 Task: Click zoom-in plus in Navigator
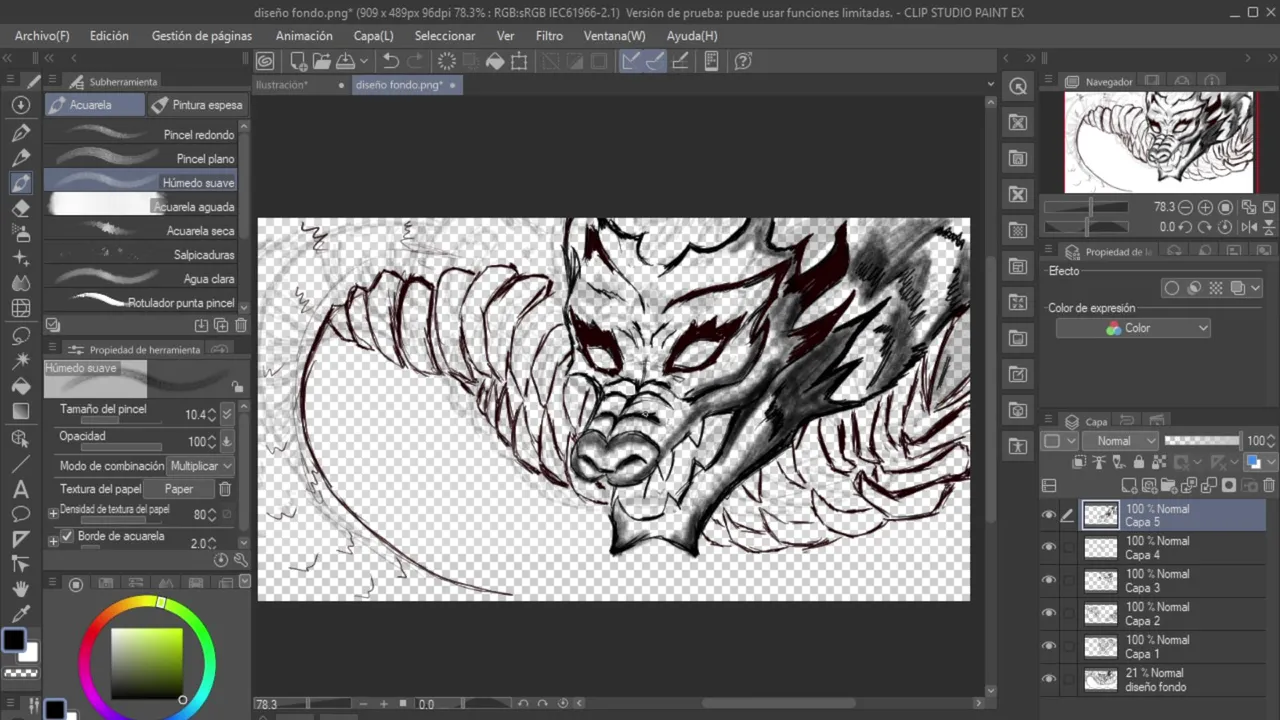point(1205,207)
